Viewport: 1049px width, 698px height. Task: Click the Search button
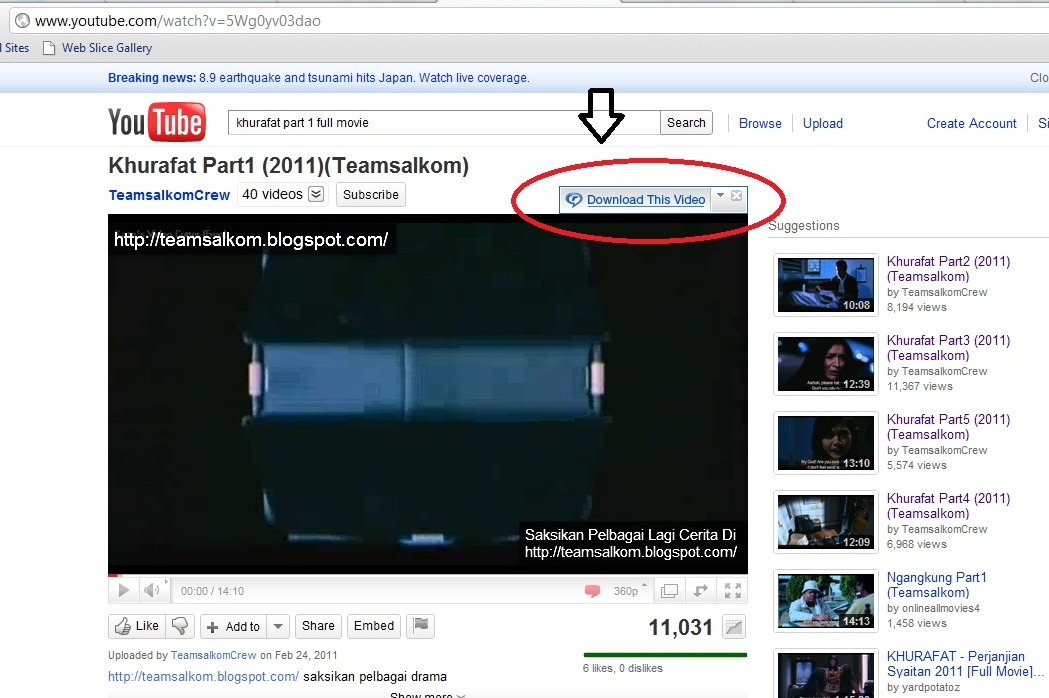686,122
